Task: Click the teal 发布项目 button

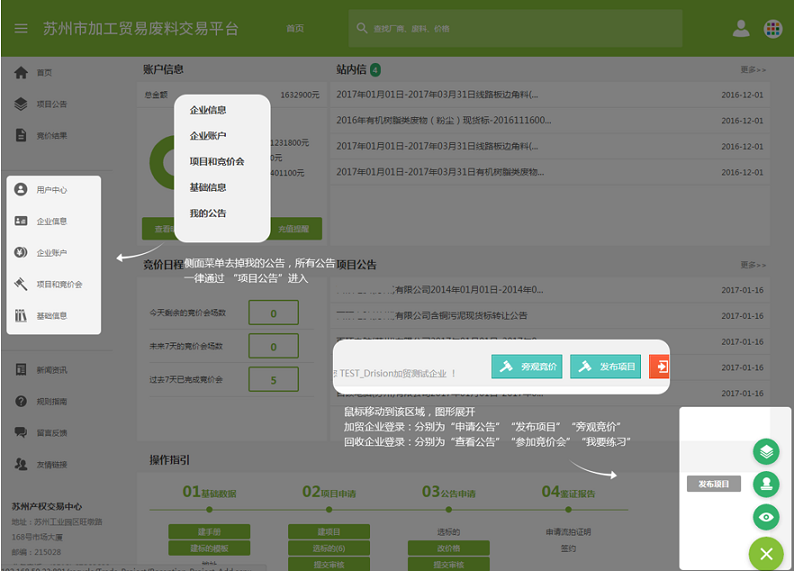Action: click(x=605, y=367)
